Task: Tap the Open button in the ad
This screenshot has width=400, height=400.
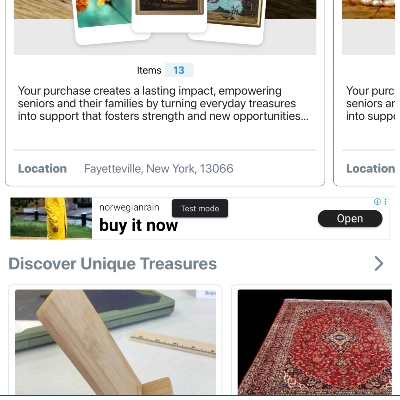Action: tap(350, 219)
